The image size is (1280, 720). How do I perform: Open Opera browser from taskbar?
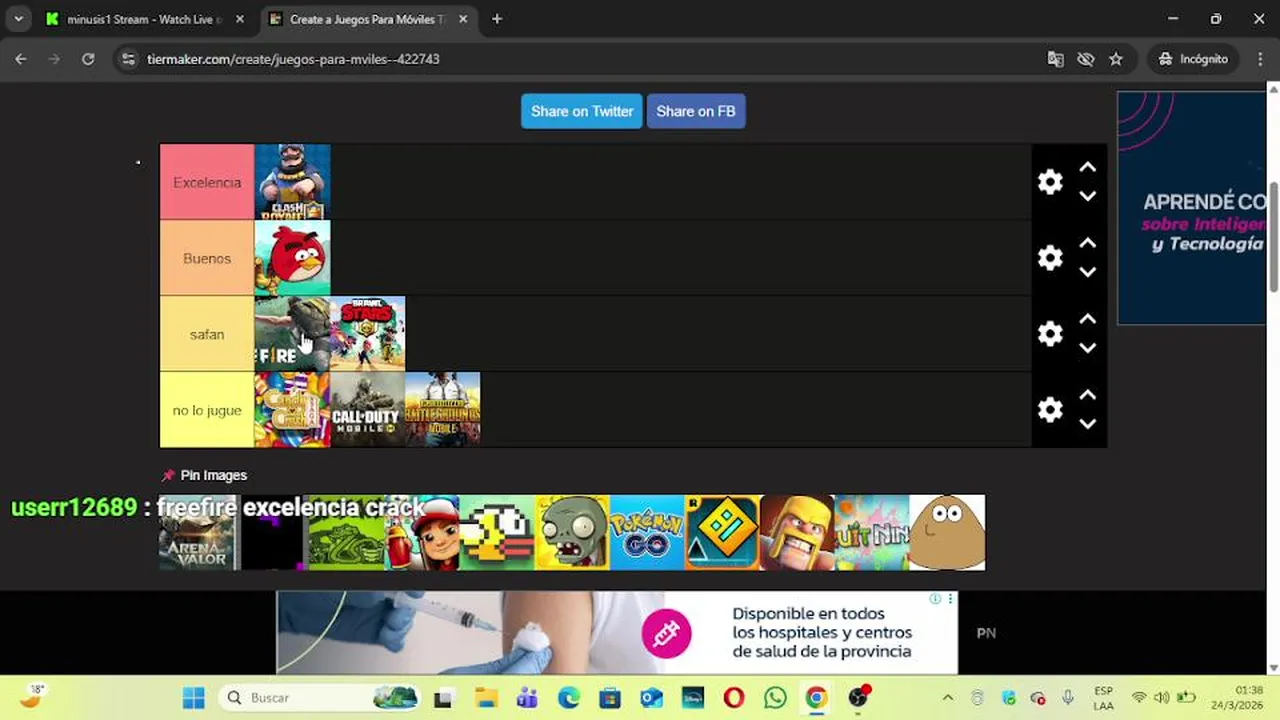(733, 698)
